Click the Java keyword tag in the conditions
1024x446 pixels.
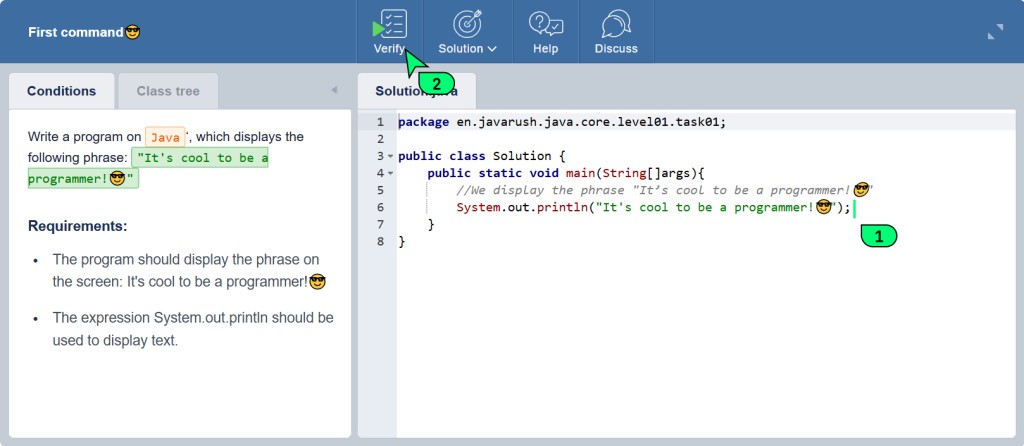165,137
